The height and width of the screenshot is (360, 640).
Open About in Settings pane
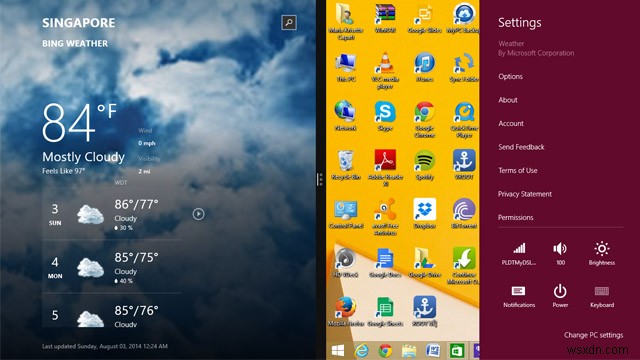(508, 100)
